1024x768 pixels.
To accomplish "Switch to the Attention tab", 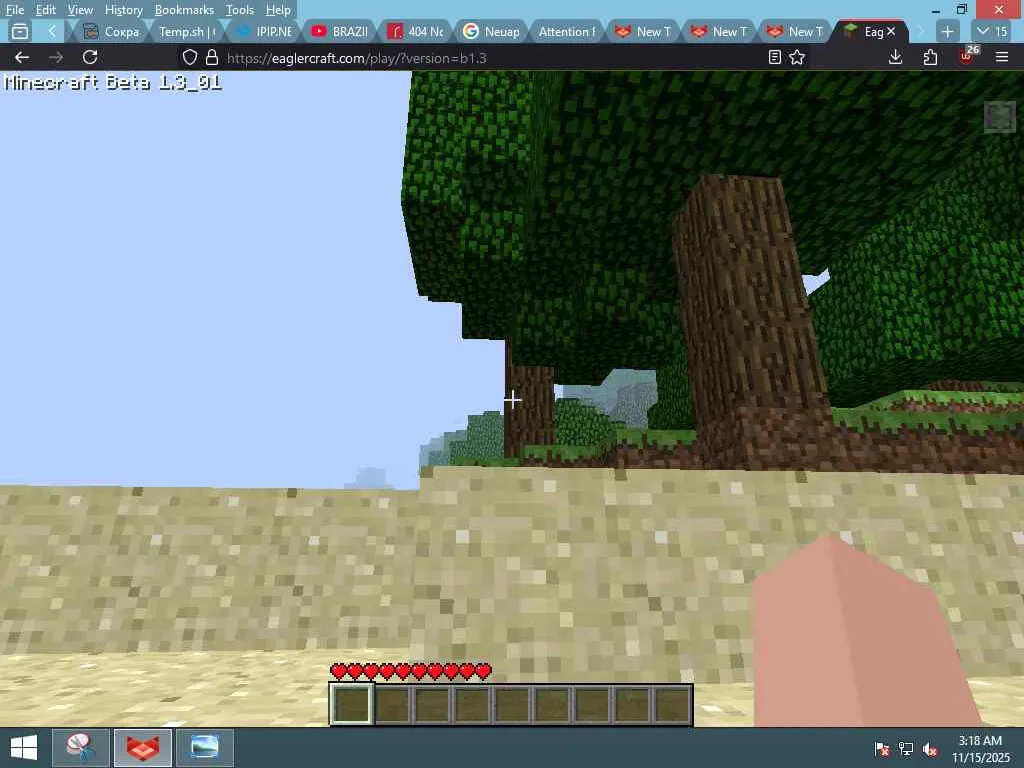I will [567, 31].
